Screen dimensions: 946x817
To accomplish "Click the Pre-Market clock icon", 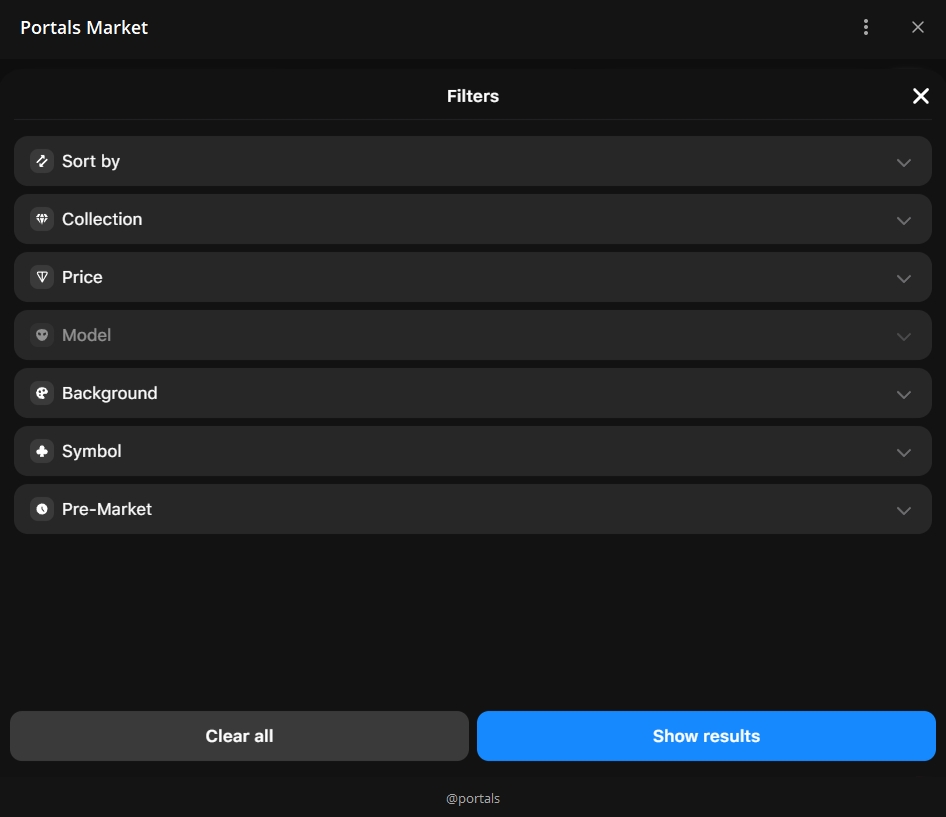I will point(42,509).
